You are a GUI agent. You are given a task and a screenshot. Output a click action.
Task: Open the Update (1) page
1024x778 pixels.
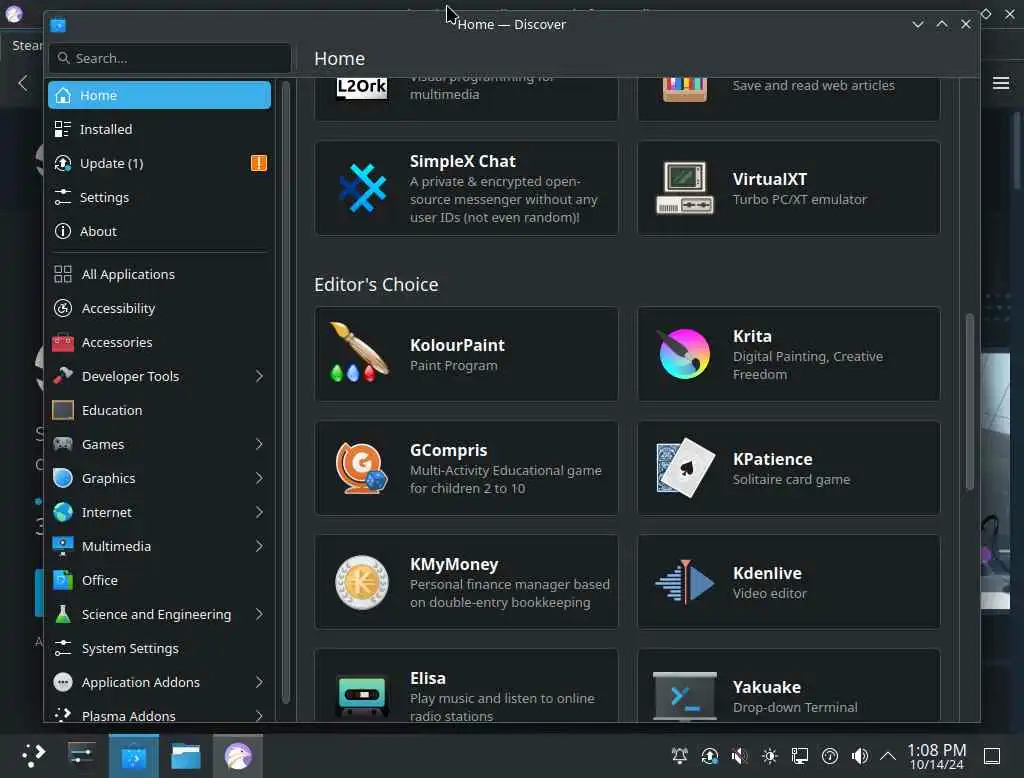point(159,163)
